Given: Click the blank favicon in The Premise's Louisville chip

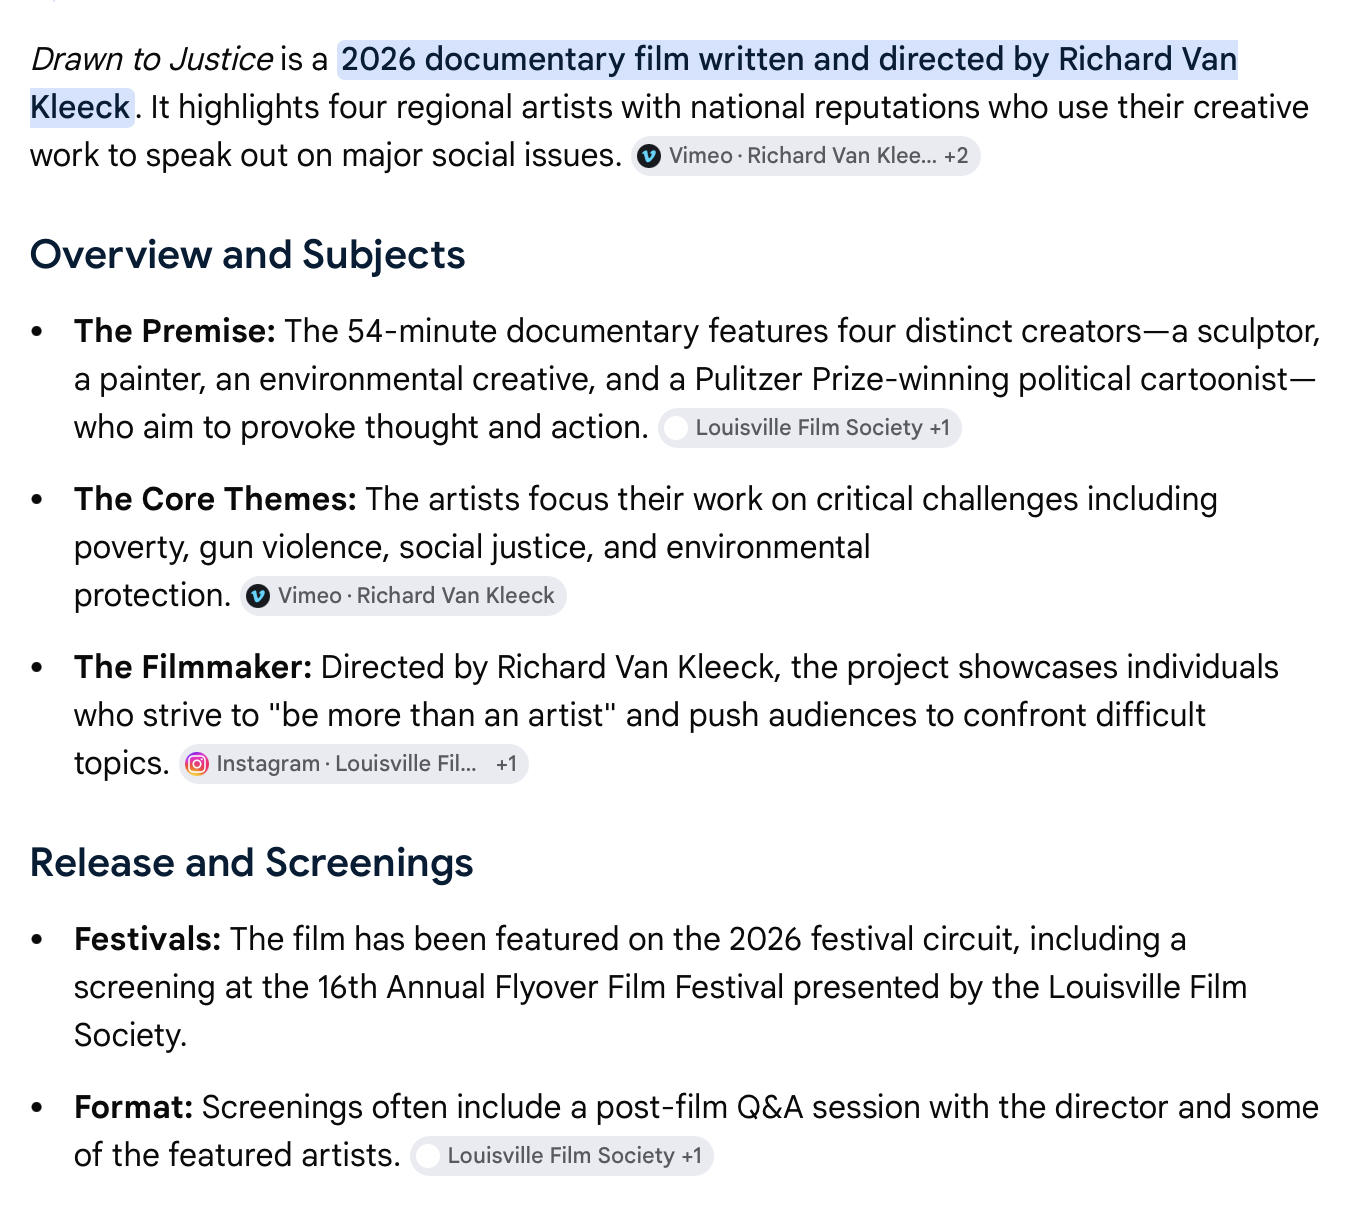Looking at the screenshot, I should point(676,428).
